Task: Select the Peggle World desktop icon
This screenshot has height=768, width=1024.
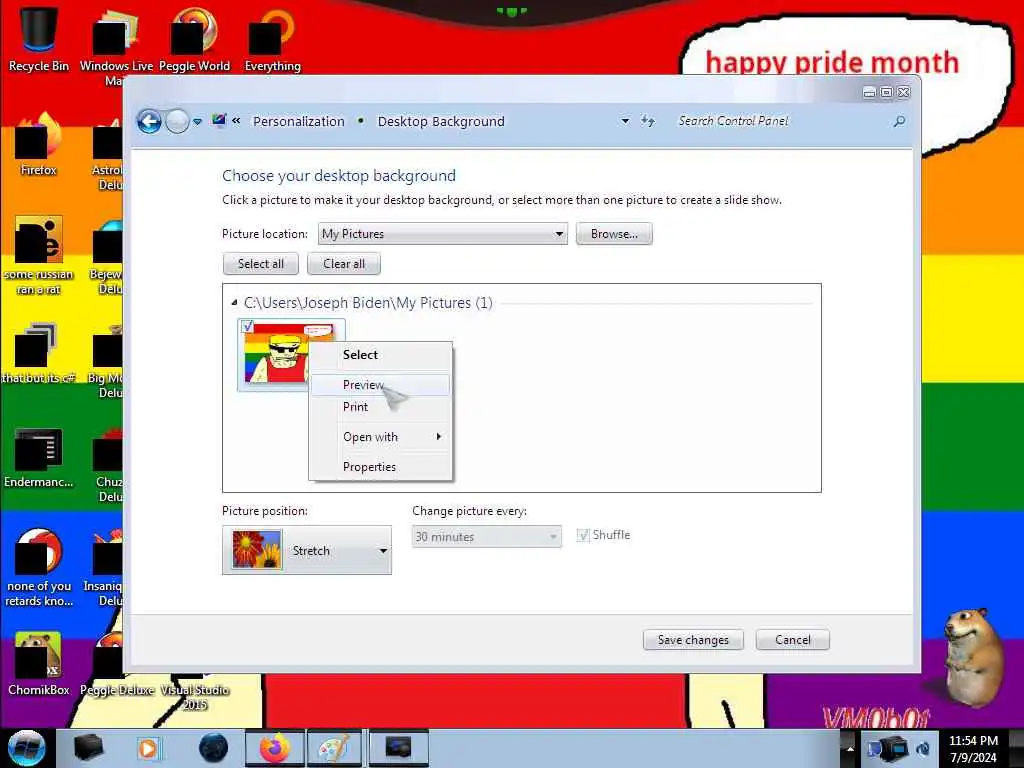Action: point(194,38)
